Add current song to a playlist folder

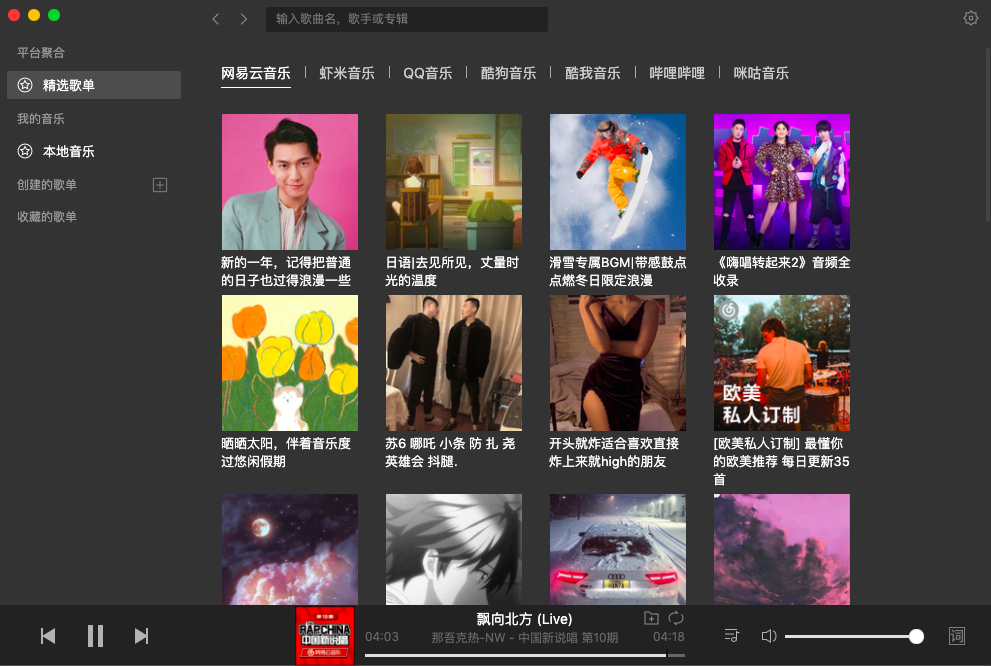tap(651, 618)
